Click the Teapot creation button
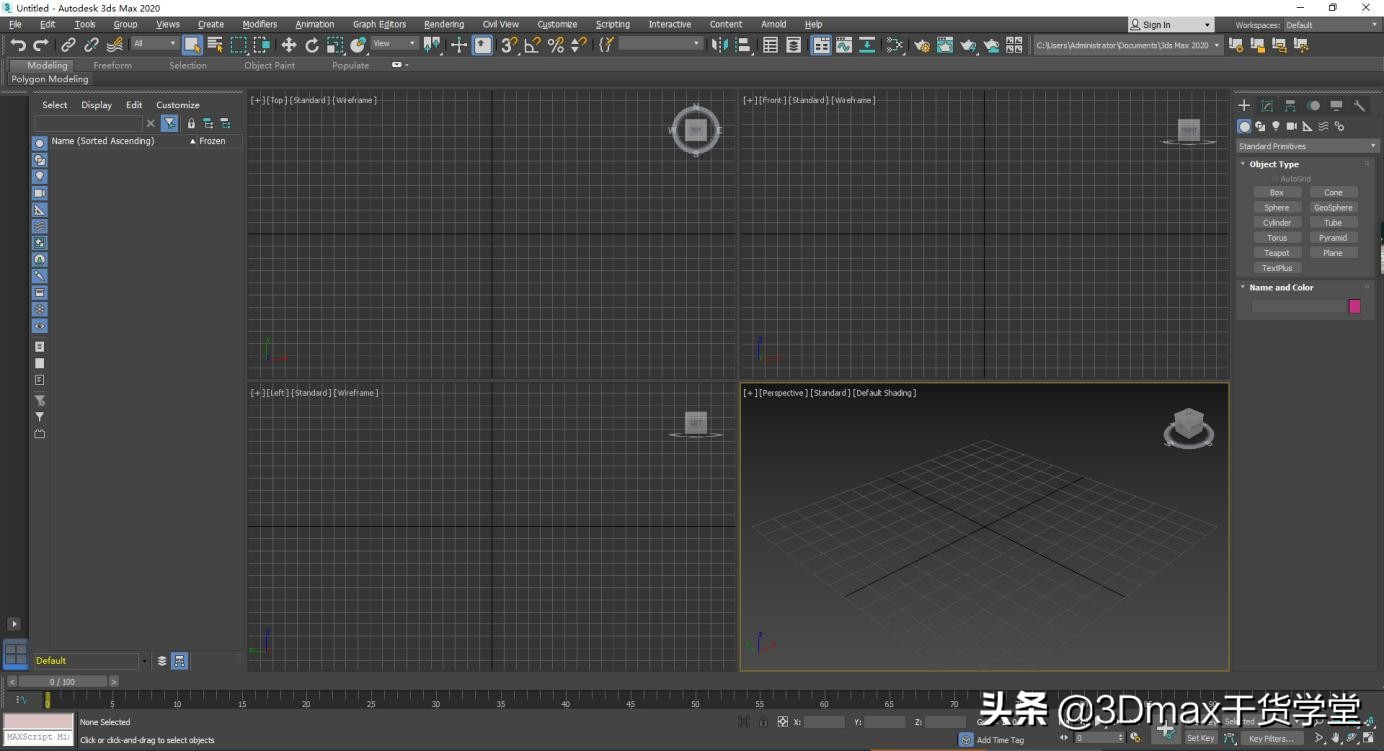Screen dimensions: 1384x751 pyautogui.click(x=1276, y=252)
